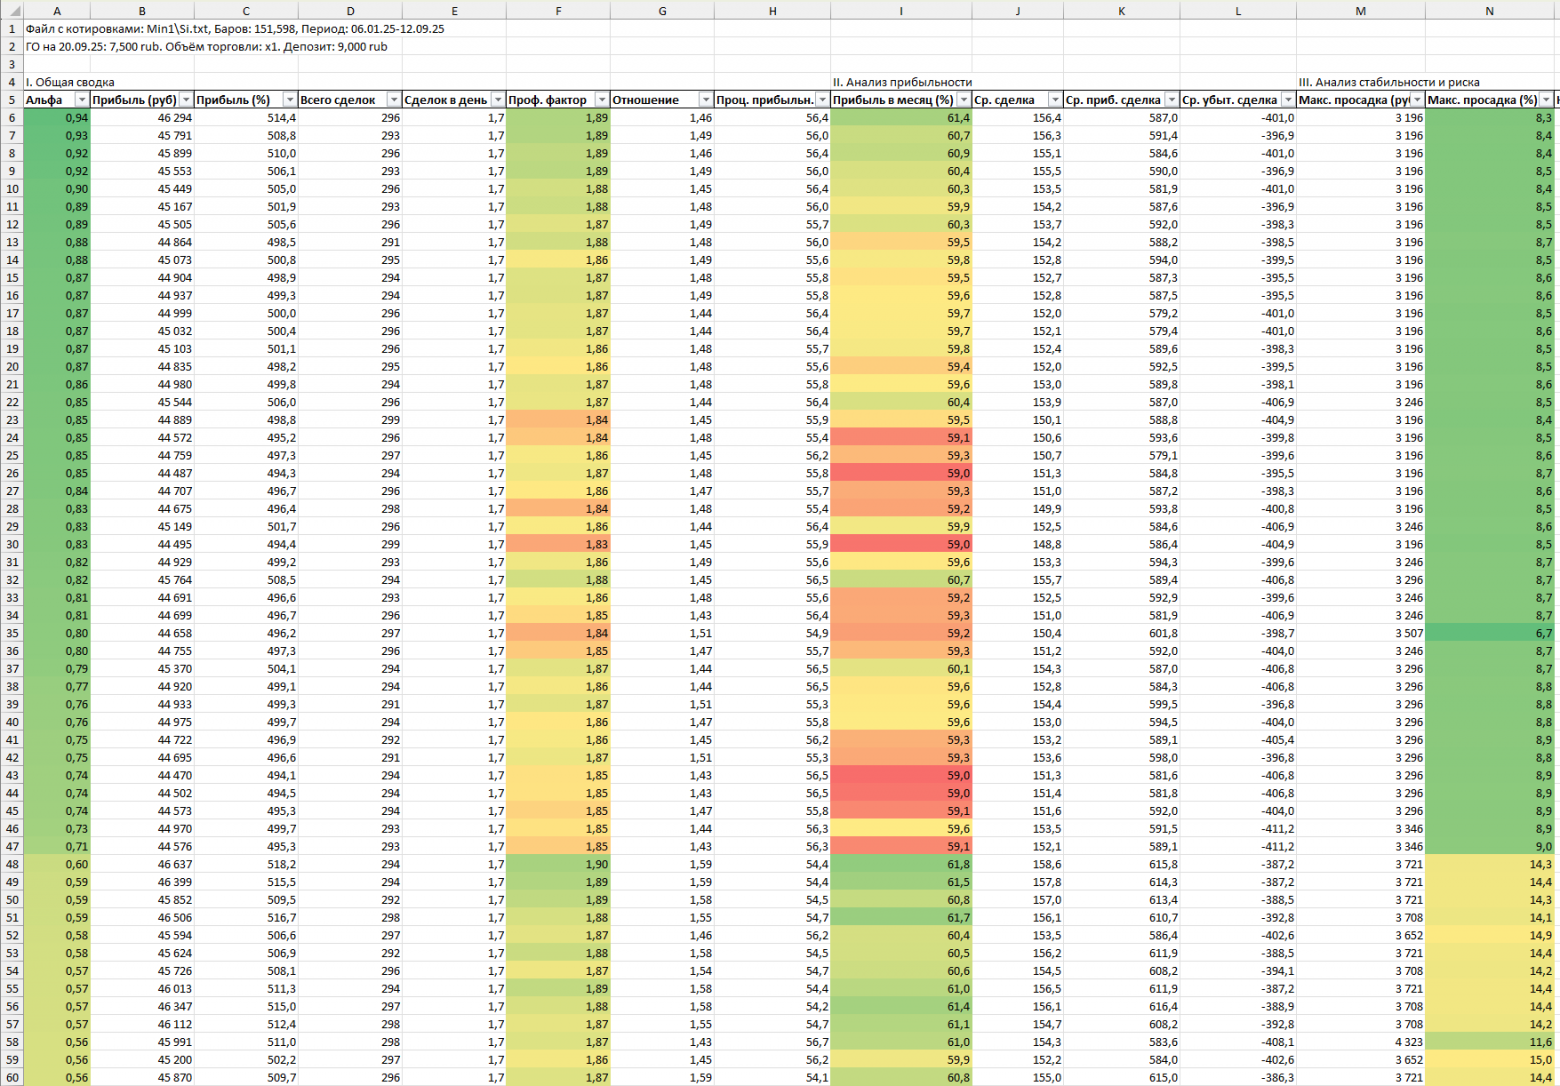This screenshot has width=1560, height=1086.
Task: Select column G by its header
Action: 662,10
